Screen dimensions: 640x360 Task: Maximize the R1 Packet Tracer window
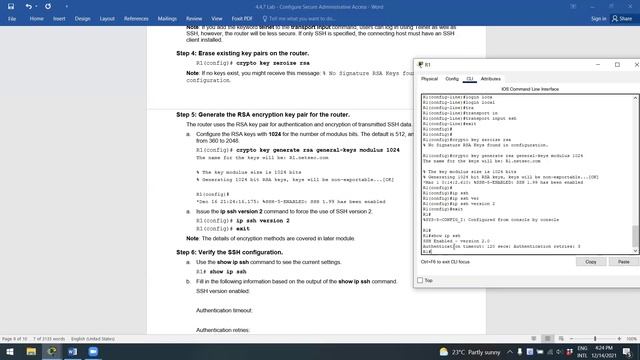coord(617,64)
